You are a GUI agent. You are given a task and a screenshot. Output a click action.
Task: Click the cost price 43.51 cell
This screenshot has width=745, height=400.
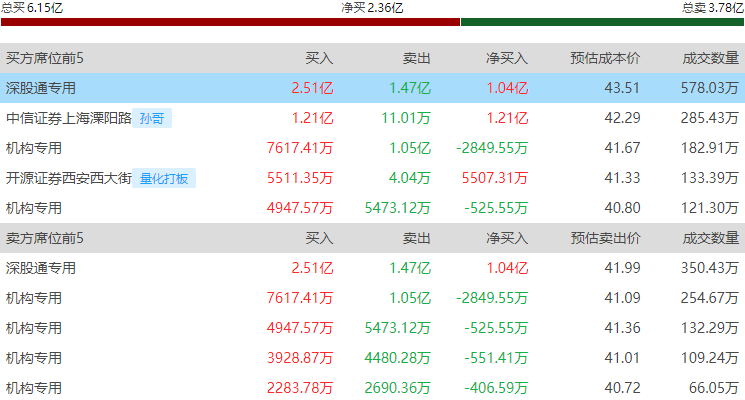622,88
